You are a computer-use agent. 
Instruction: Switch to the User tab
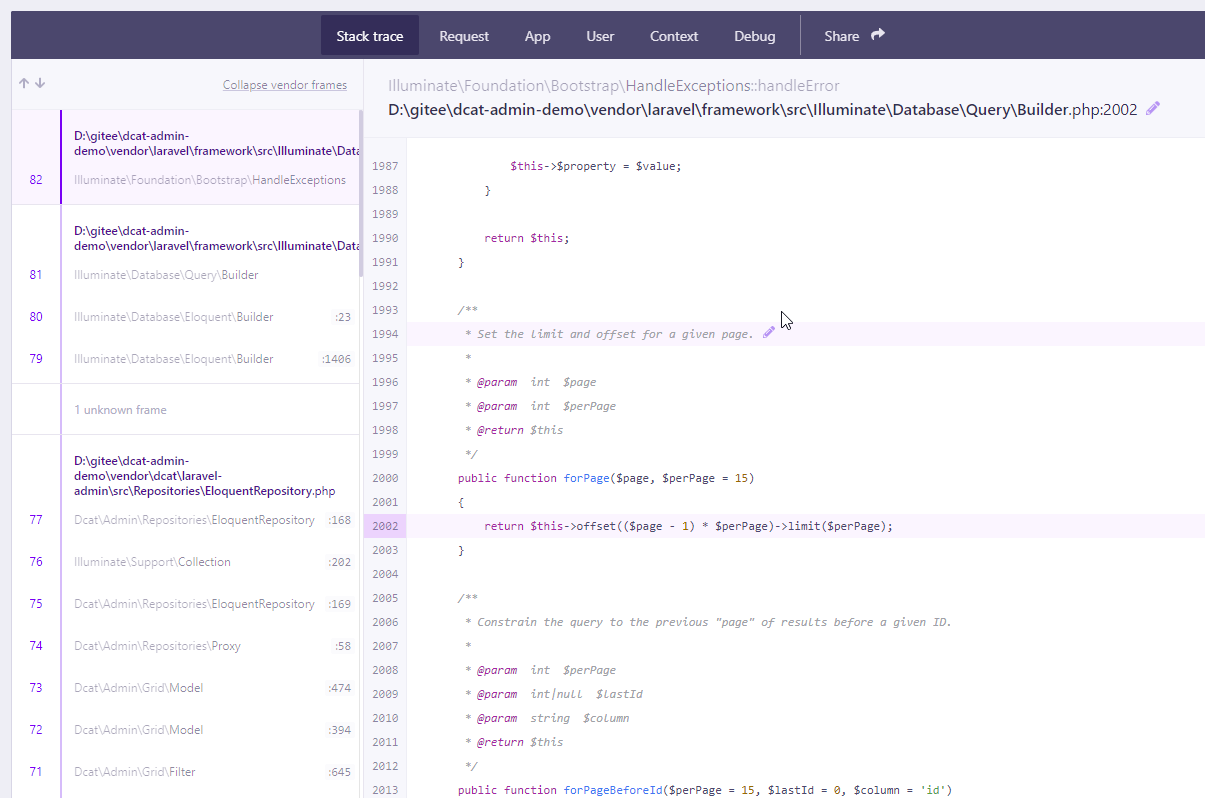[x=600, y=35]
